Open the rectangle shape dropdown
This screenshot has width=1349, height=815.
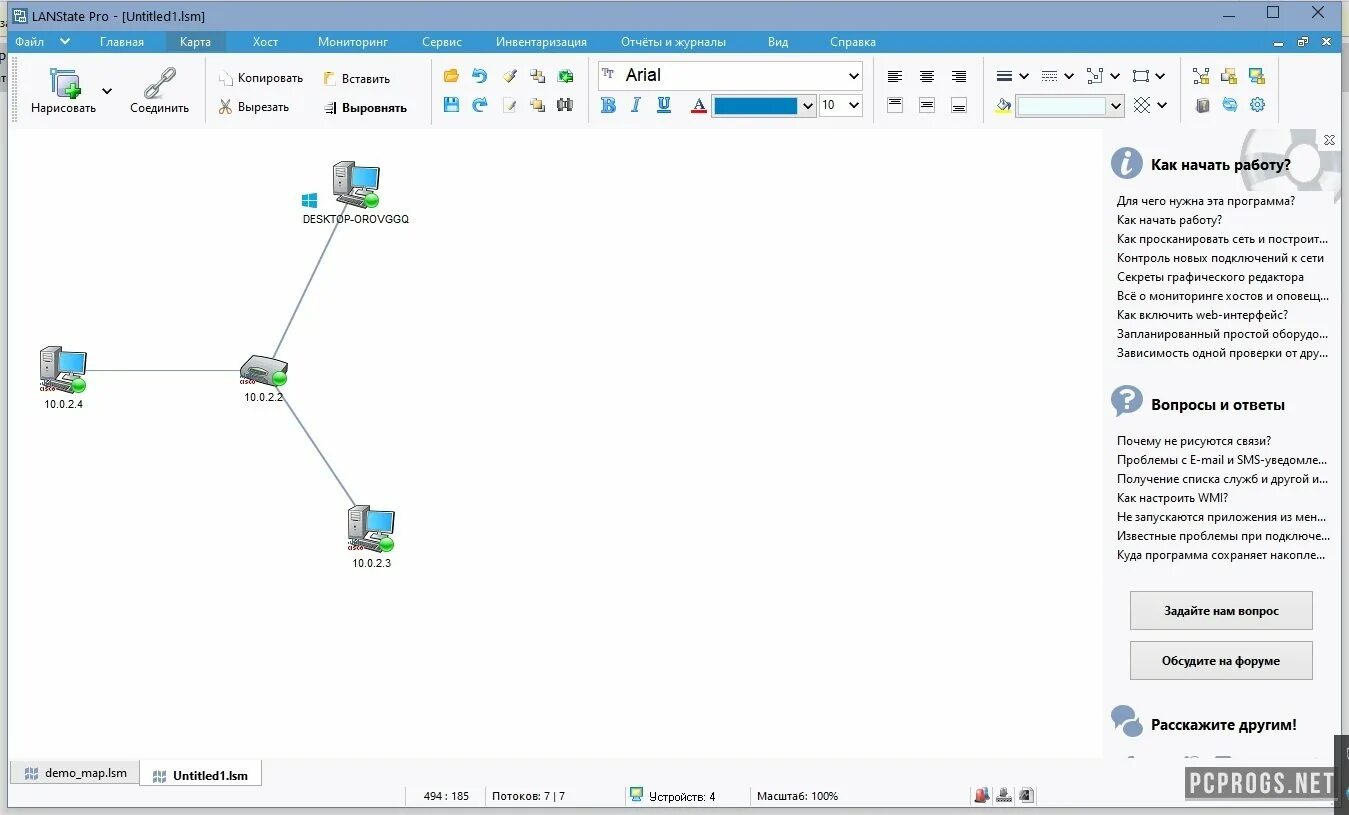[x=1160, y=76]
